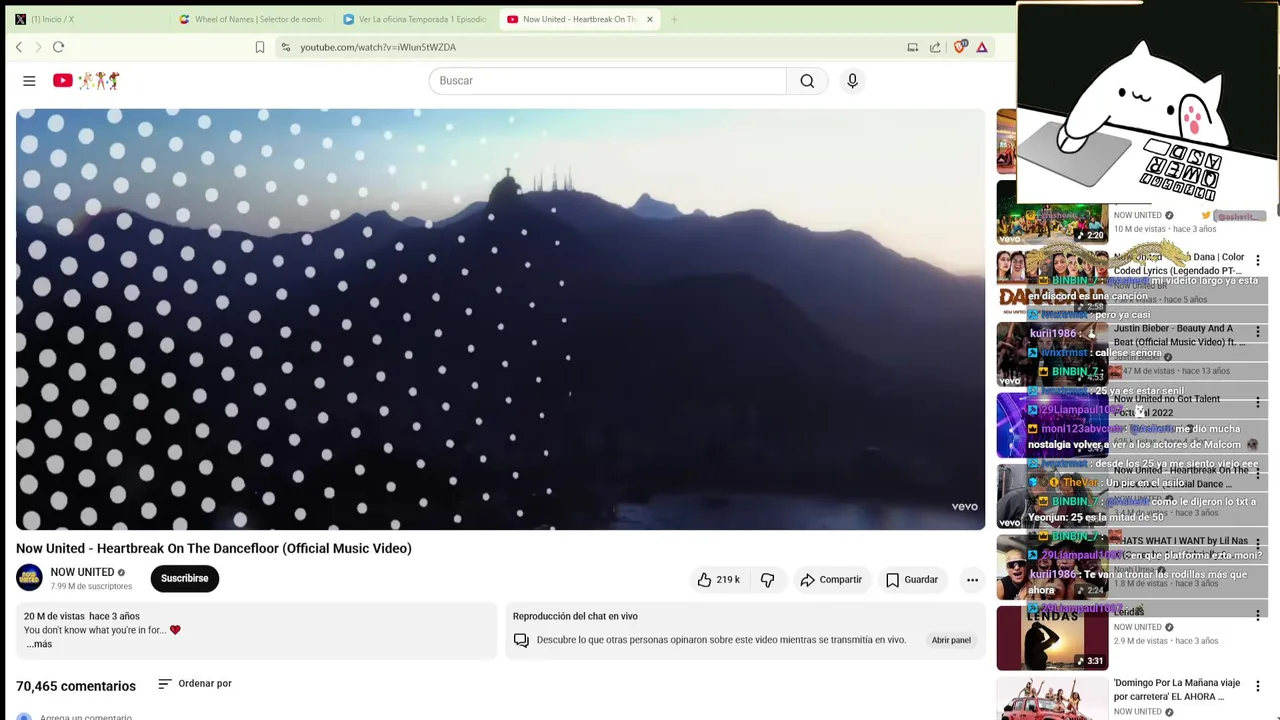Switch to the Wheel of Names tab

(x=250, y=19)
